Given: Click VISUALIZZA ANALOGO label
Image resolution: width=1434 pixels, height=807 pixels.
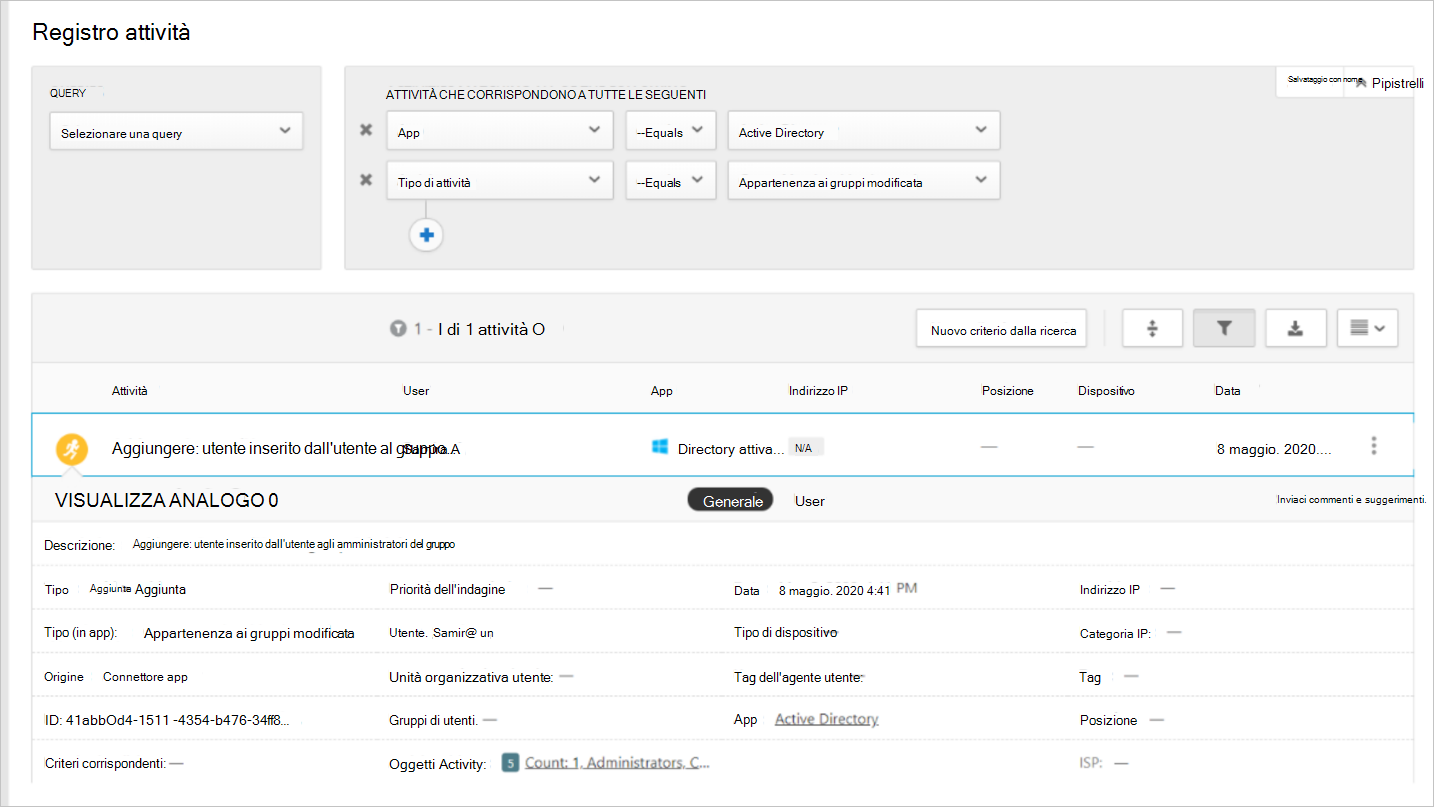Looking at the screenshot, I should [x=166, y=501].
